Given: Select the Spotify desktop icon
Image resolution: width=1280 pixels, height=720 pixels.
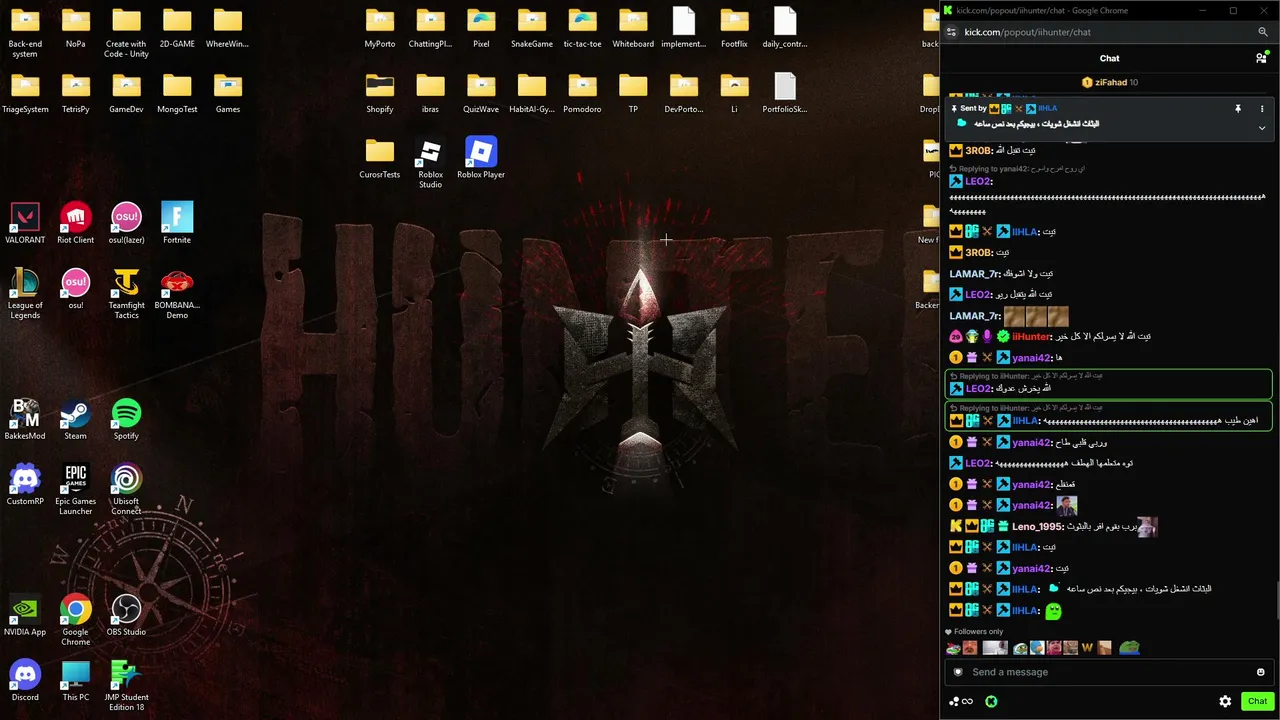Looking at the screenshot, I should [126, 419].
